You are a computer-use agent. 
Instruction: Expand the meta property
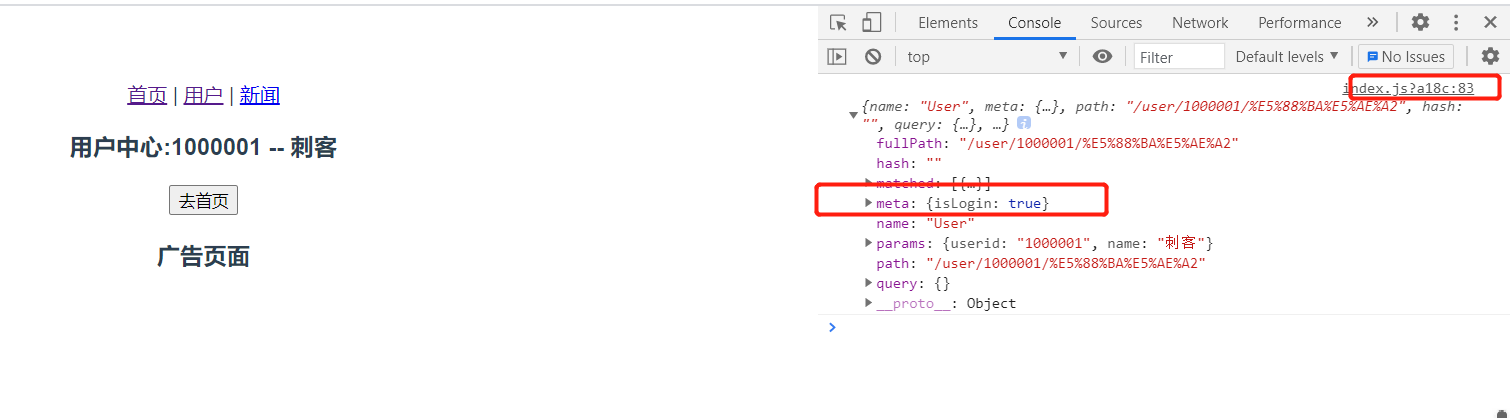[x=869, y=203]
